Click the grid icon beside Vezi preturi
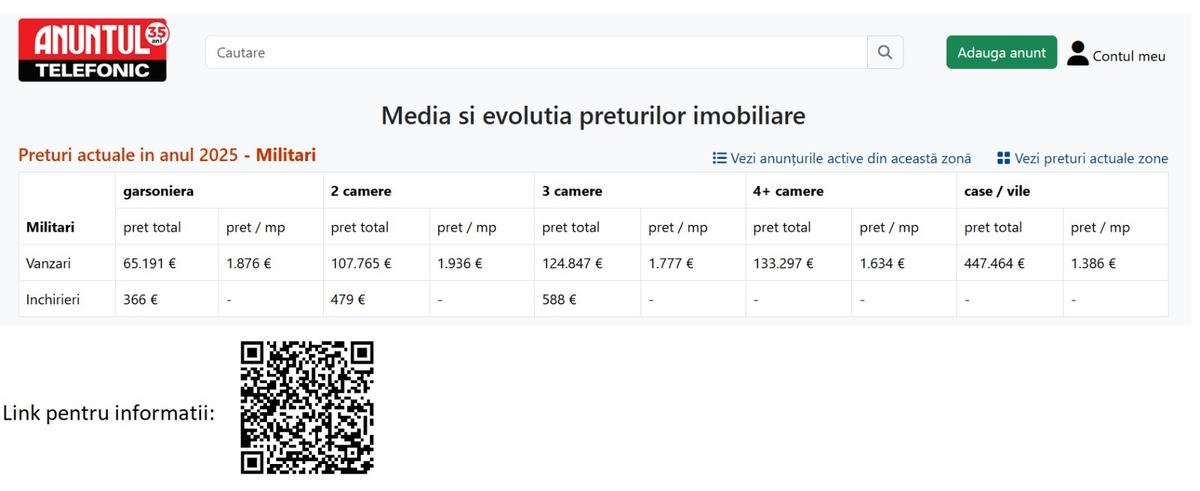 pos(1003,158)
